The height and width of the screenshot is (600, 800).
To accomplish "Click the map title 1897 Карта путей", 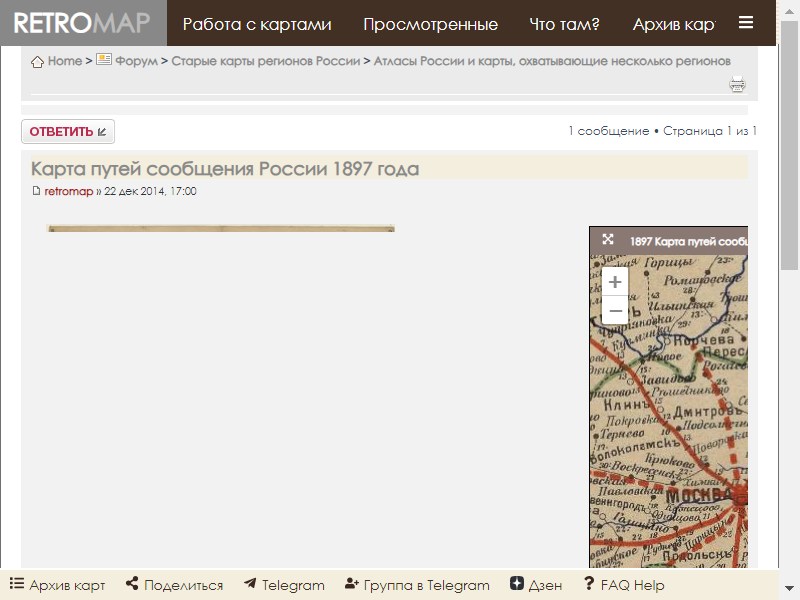I will pyautogui.click(x=689, y=241).
